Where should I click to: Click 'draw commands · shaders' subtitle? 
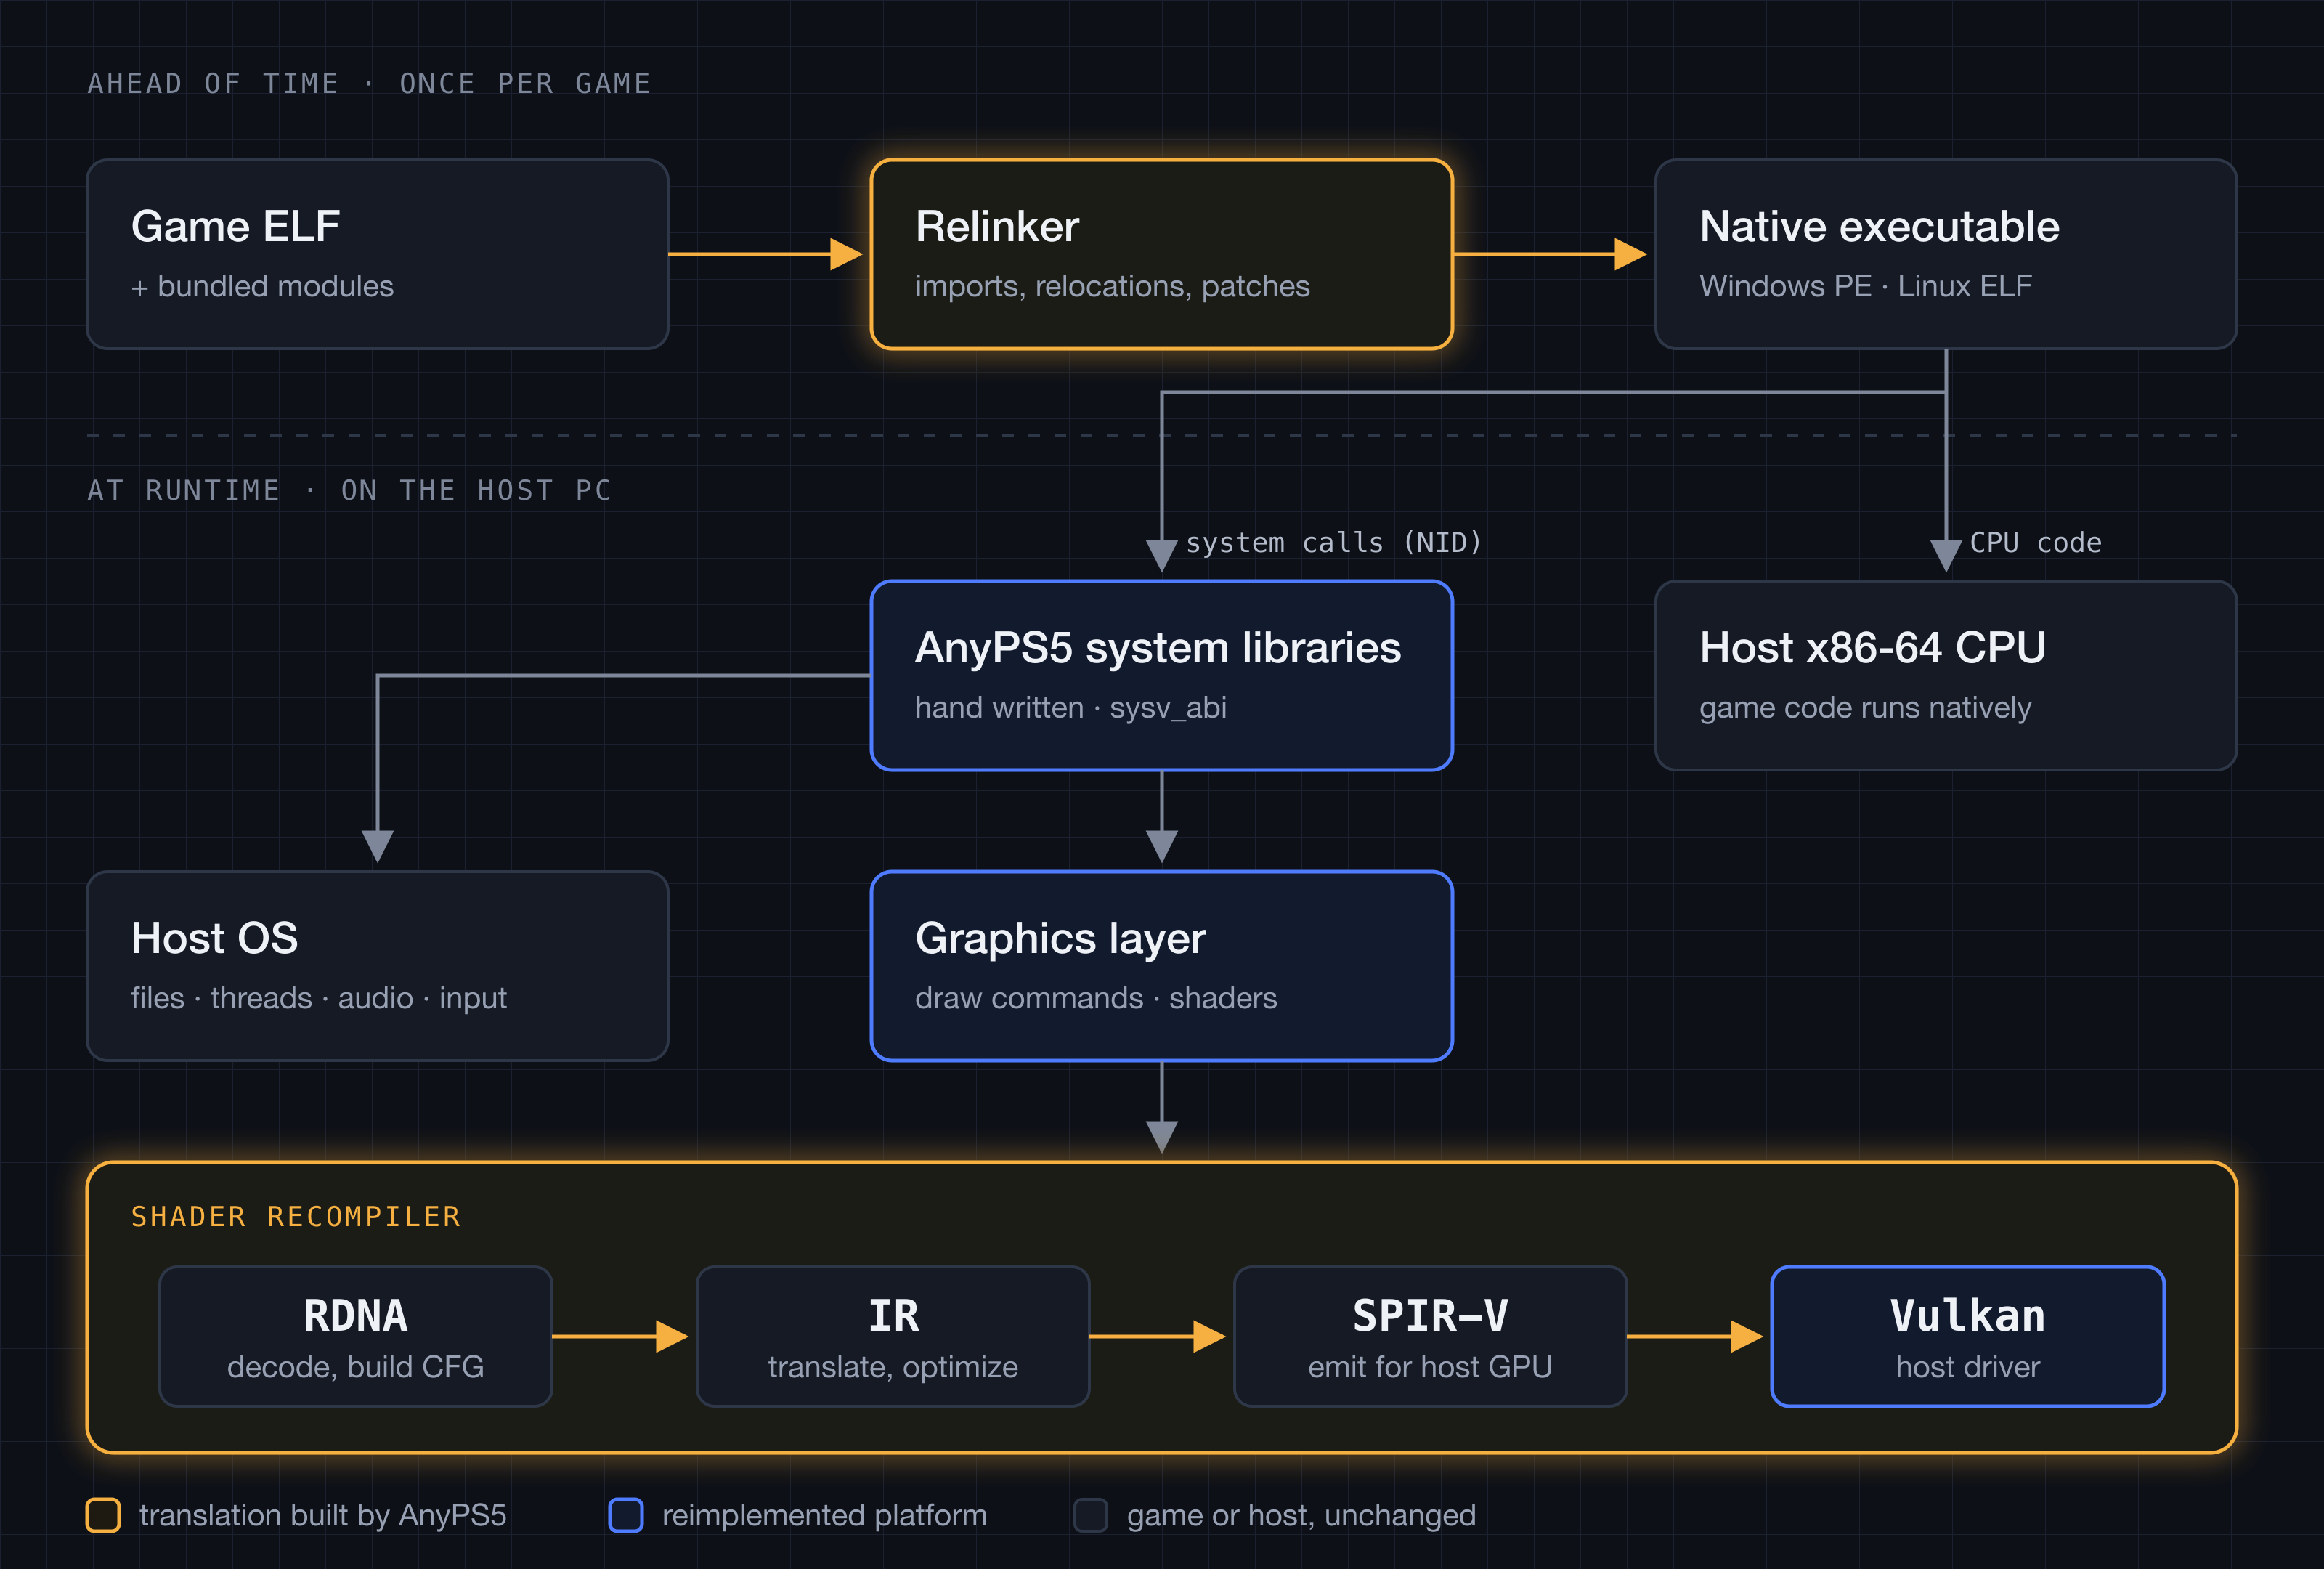click(x=1096, y=999)
